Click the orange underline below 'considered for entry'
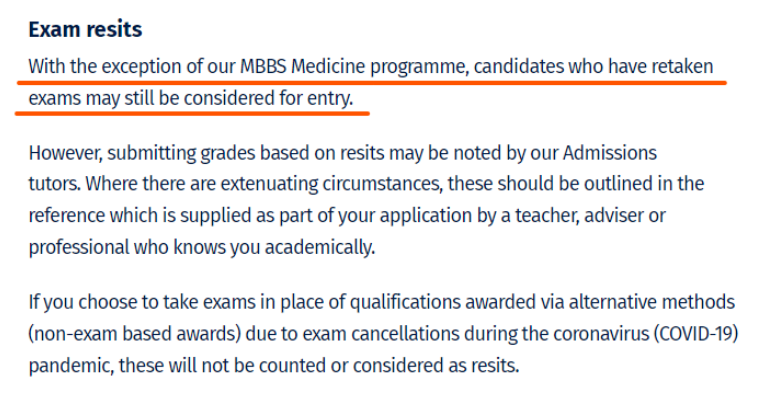 tap(193, 113)
